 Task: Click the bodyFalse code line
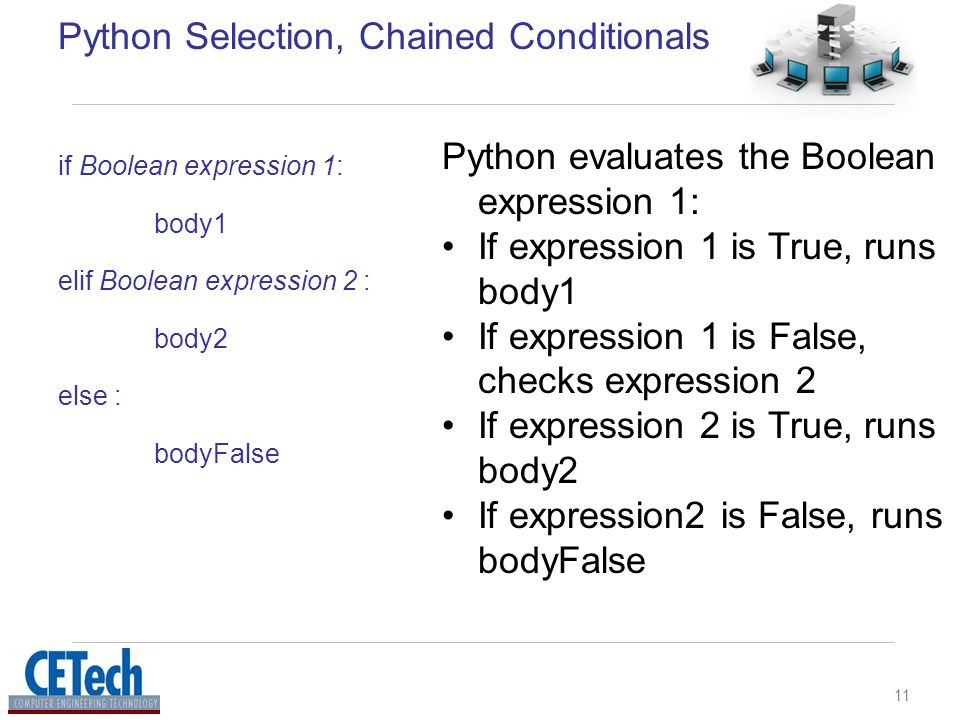pos(217,454)
